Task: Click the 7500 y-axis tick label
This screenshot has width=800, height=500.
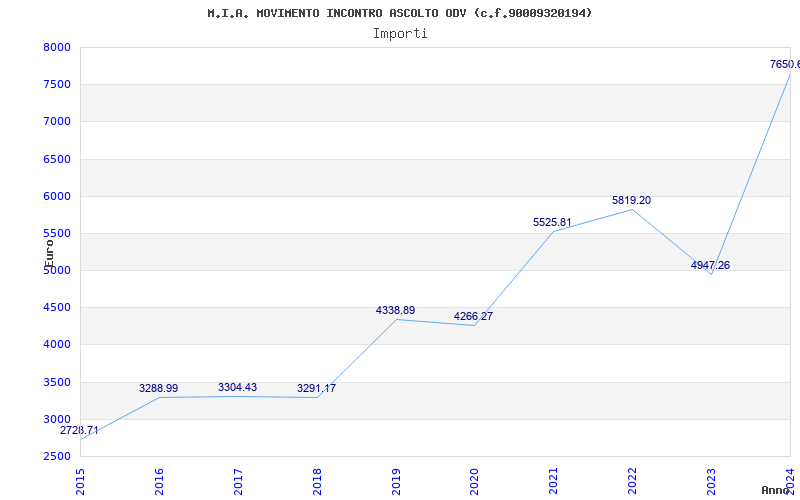Action: (x=56, y=85)
